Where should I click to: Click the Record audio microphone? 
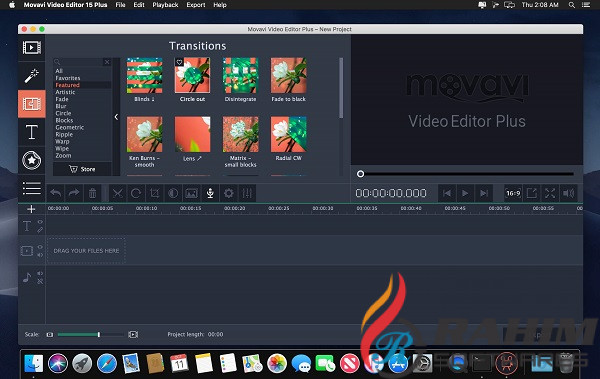210,193
